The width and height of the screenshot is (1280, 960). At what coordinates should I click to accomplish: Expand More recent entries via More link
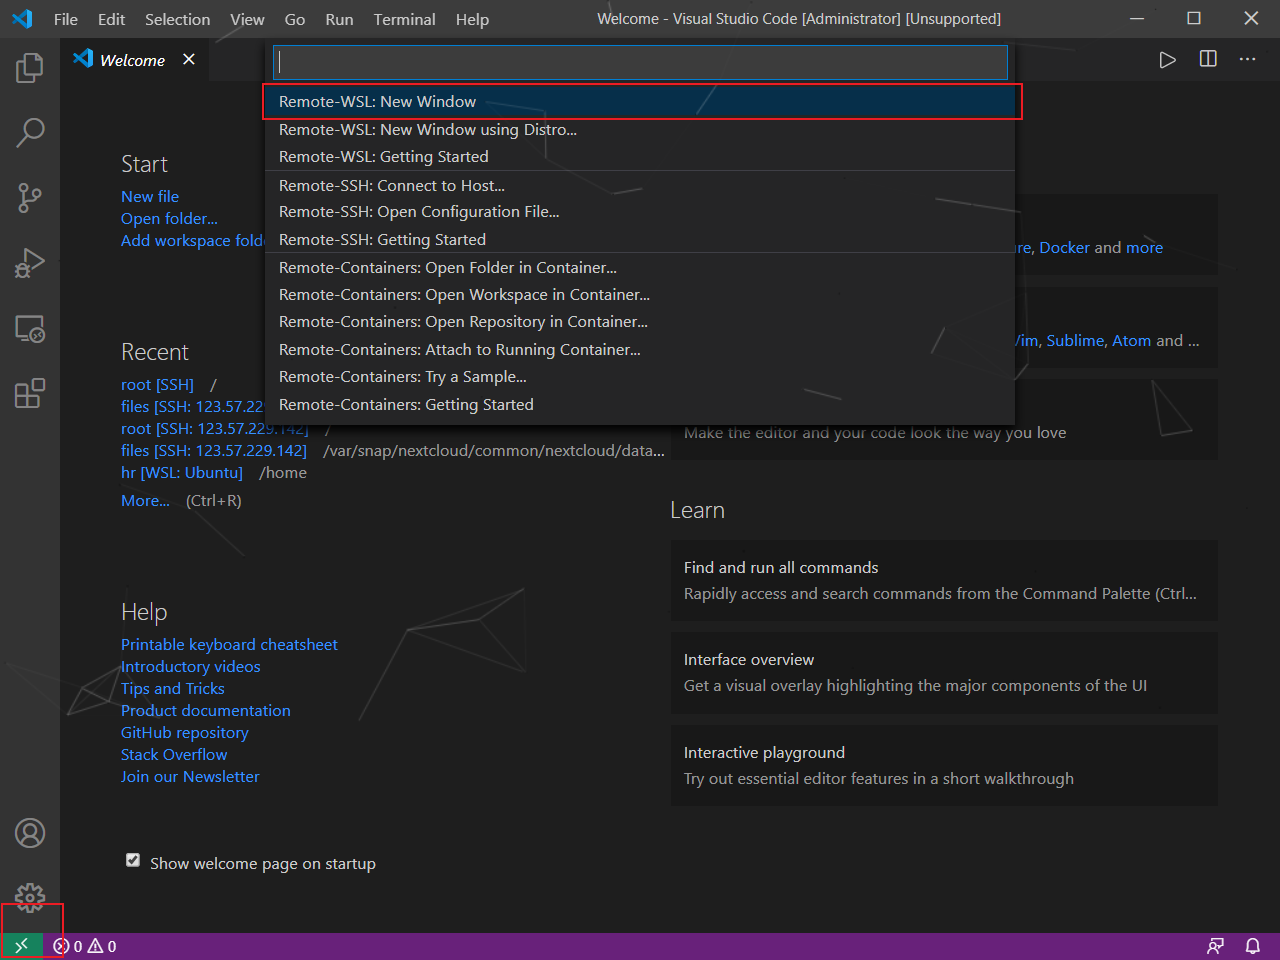tap(145, 500)
